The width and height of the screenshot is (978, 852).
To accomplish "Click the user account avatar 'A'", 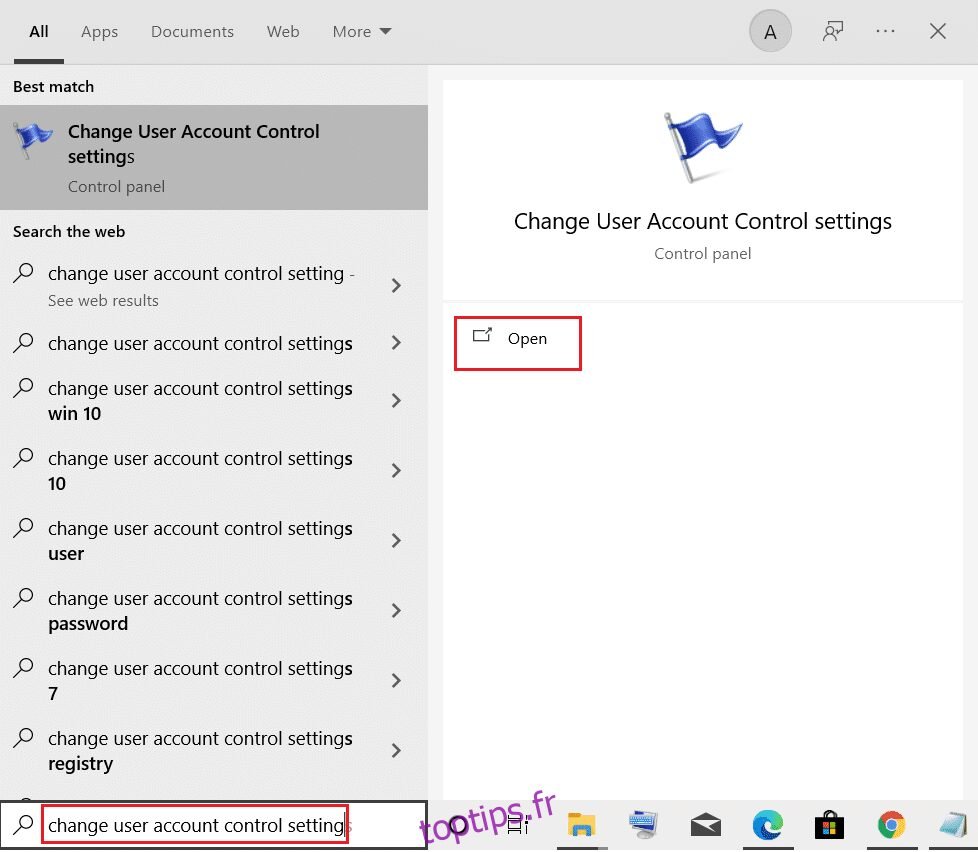I will coord(770,32).
